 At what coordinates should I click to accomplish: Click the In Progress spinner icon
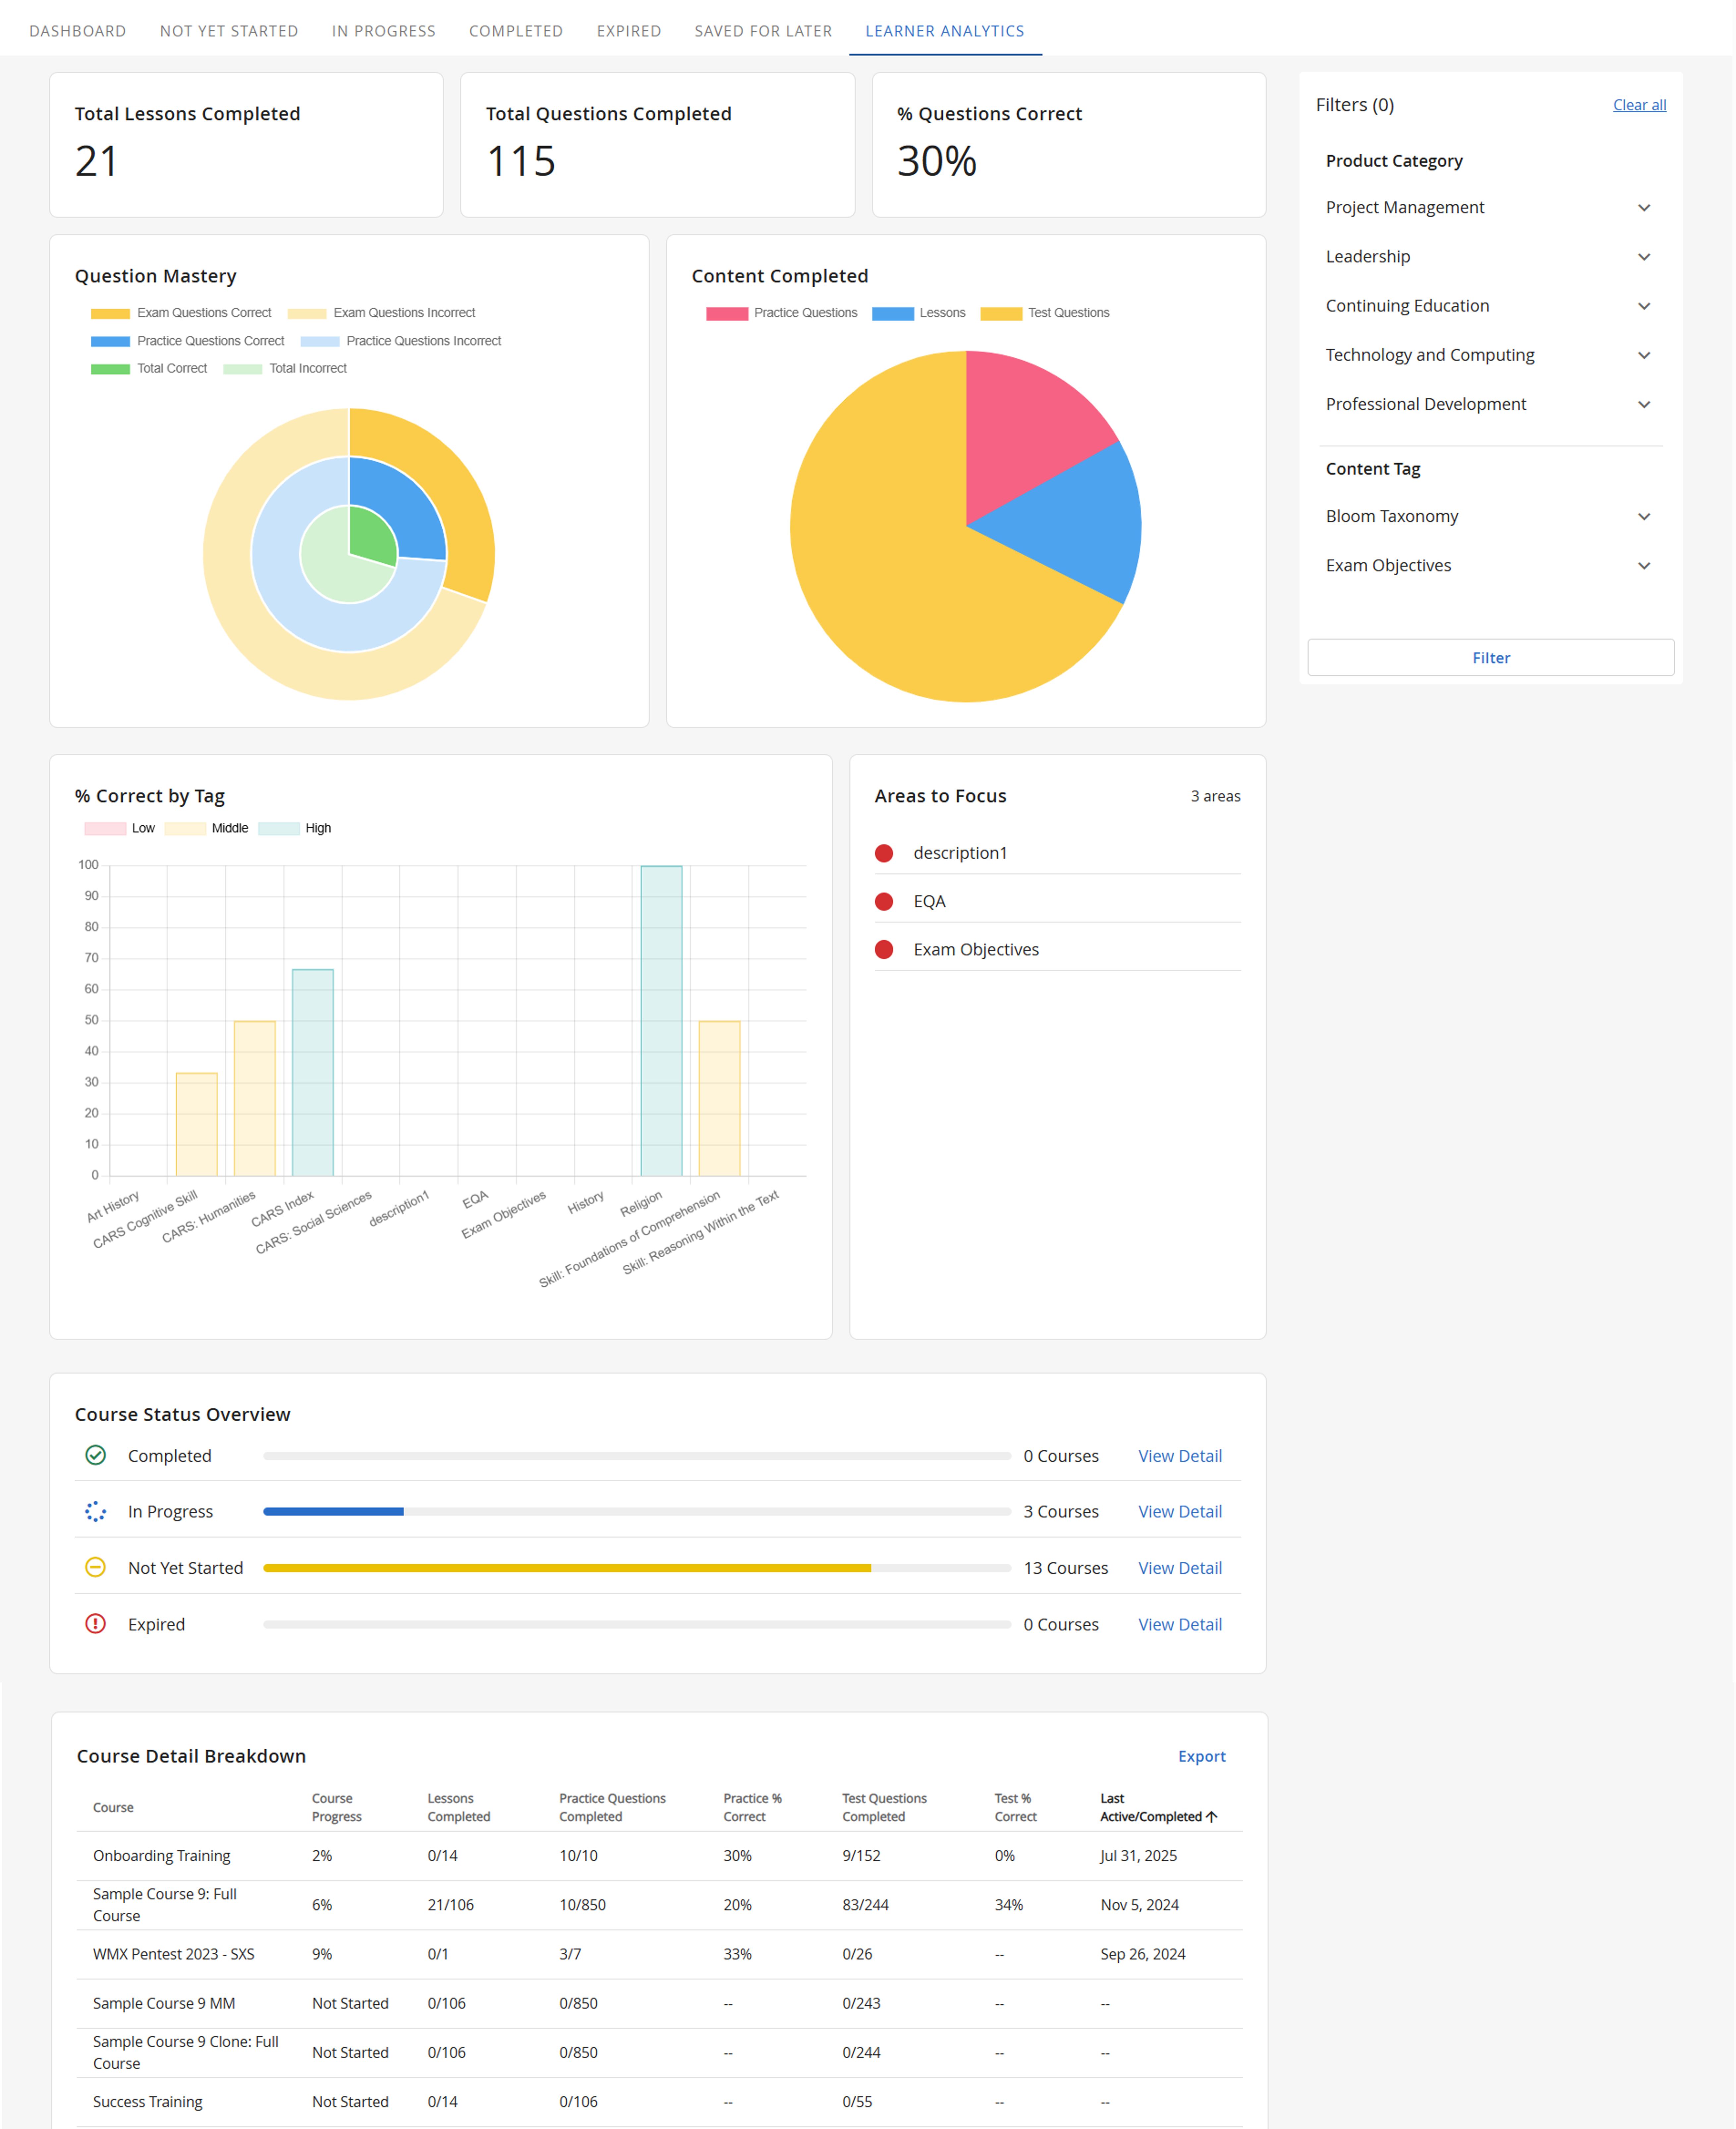pyautogui.click(x=95, y=1511)
